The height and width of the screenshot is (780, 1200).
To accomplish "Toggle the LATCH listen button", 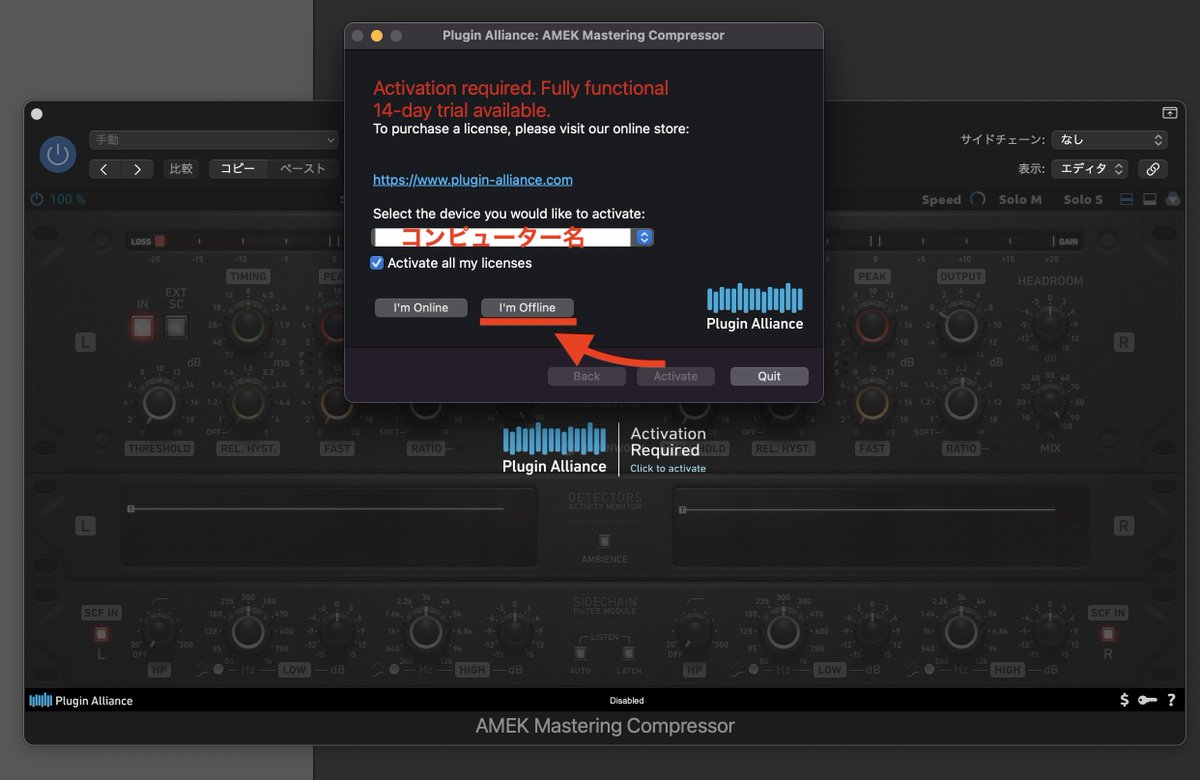I will pos(629,653).
